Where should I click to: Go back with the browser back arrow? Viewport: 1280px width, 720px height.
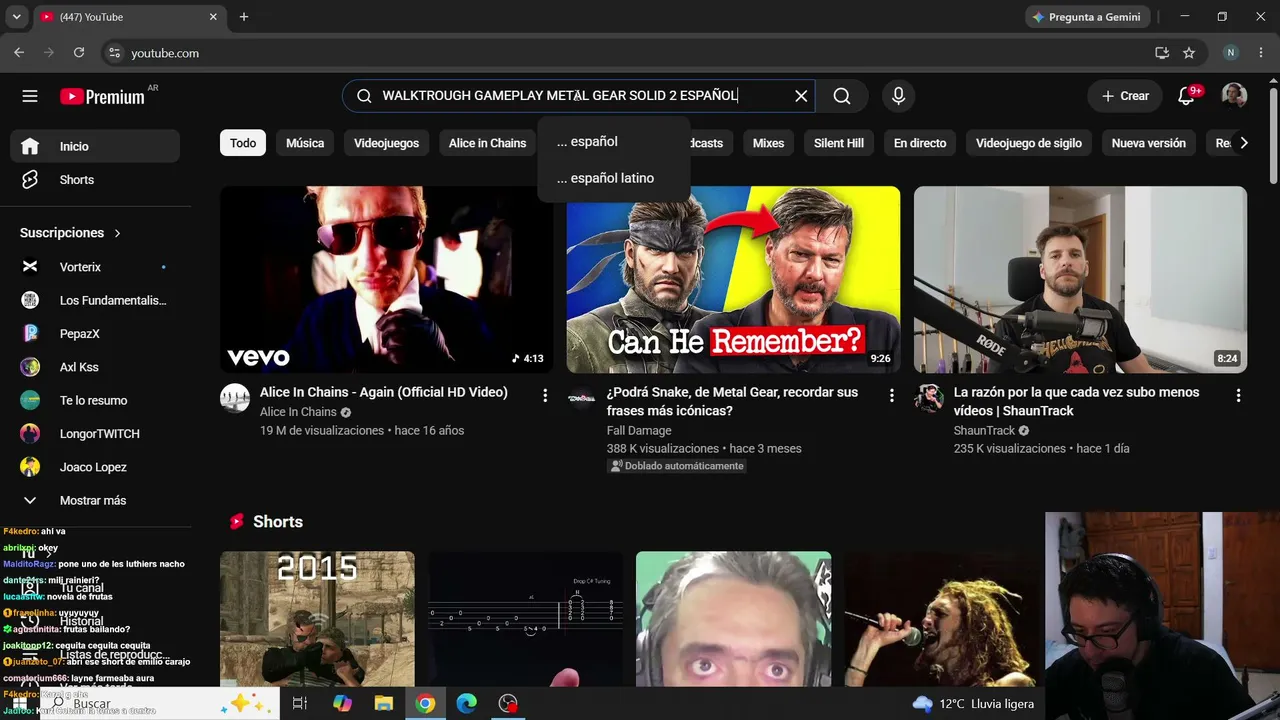tap(19, 53)
